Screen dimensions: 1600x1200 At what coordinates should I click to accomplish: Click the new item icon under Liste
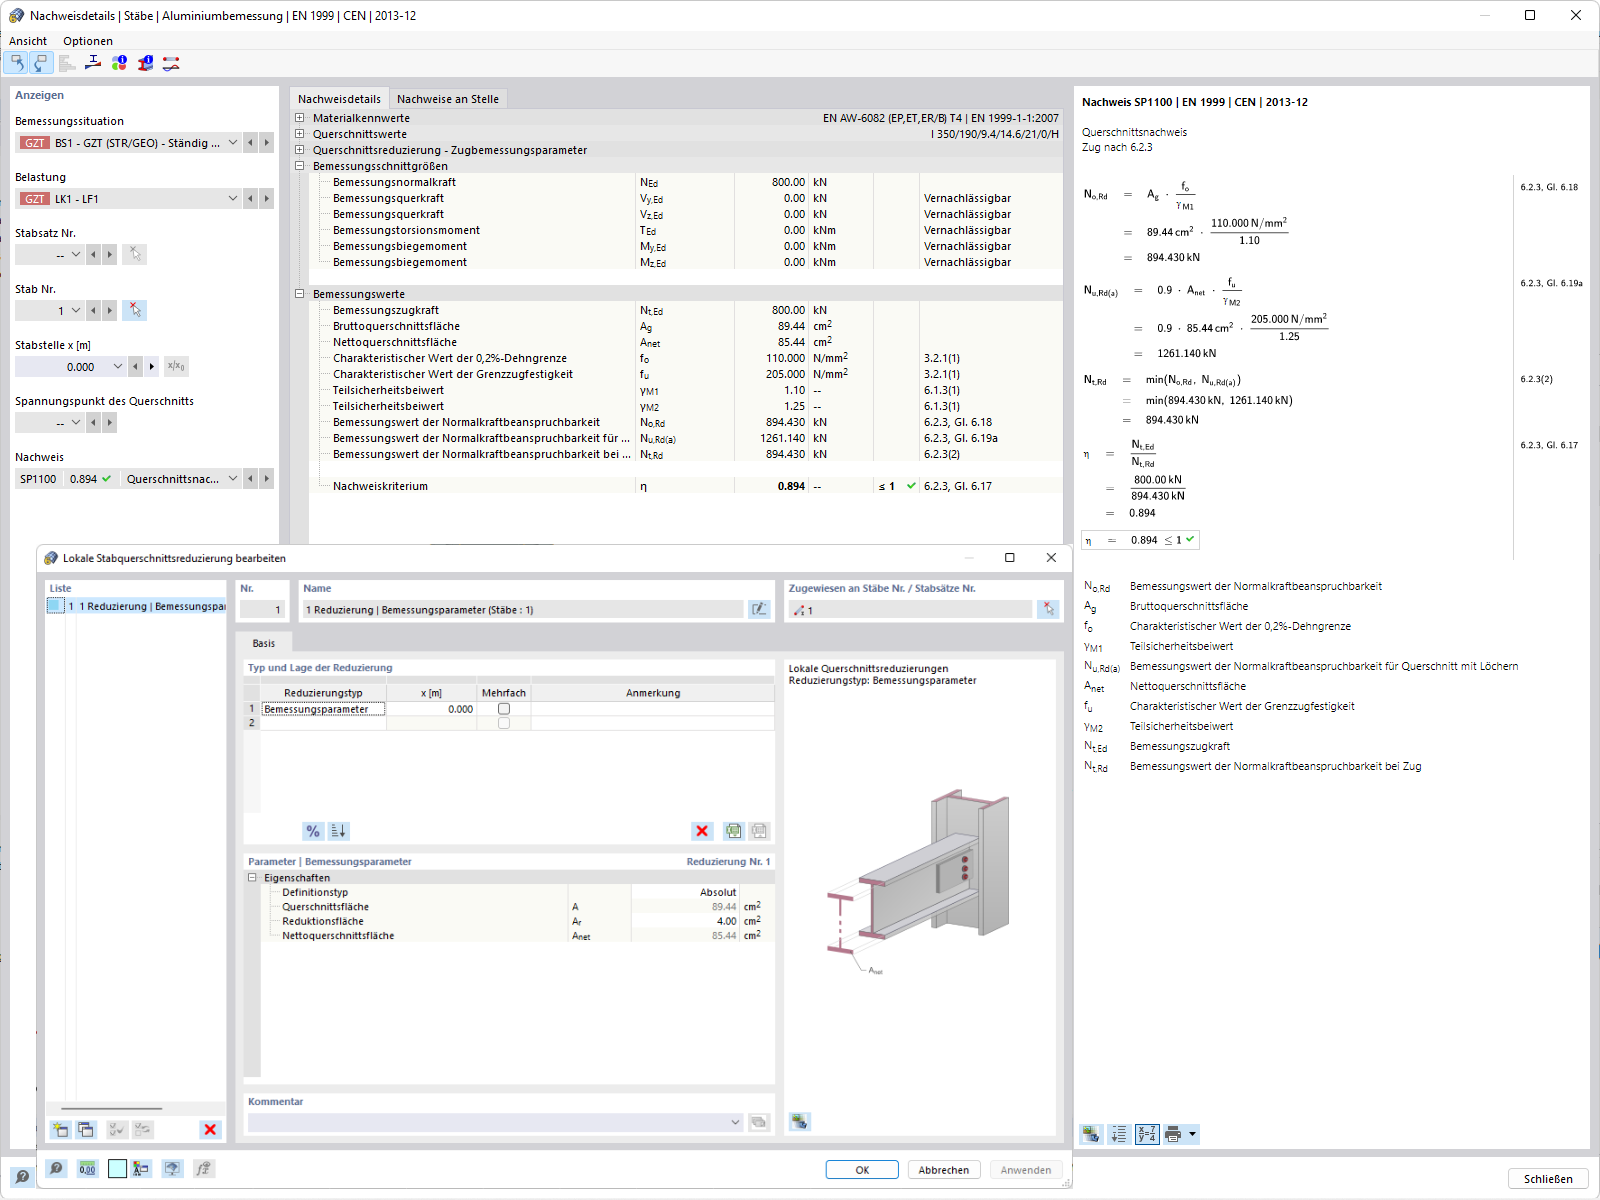[x=60, y=1129]
